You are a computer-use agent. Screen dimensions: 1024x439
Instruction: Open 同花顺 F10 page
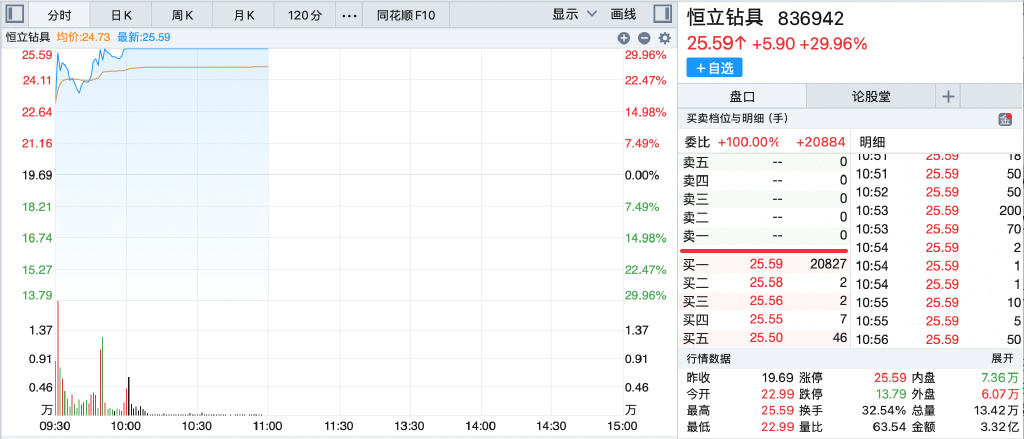point(406,14)
